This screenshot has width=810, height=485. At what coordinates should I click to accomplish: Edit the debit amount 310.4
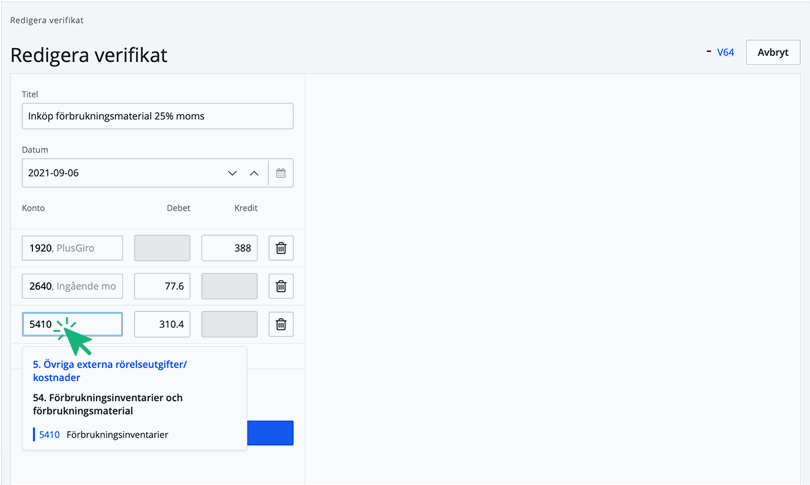pos(162,324)
